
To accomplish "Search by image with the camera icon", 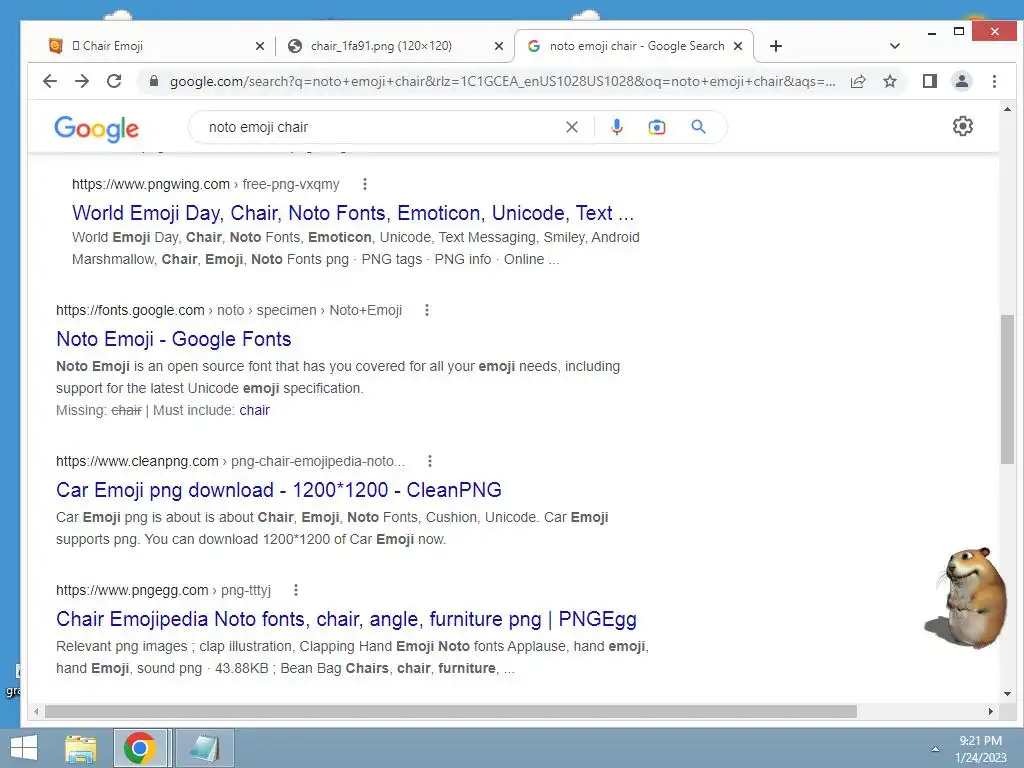I will [657, 127].
